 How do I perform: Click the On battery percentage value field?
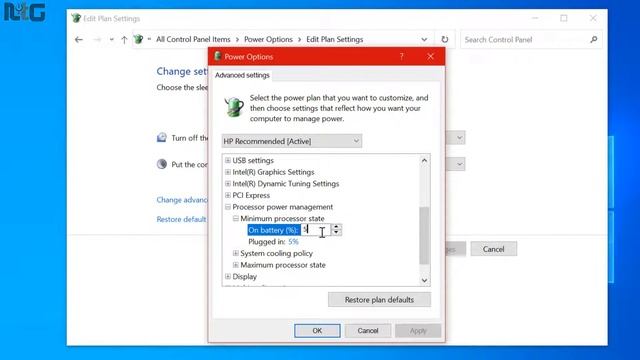click(316, 230)
